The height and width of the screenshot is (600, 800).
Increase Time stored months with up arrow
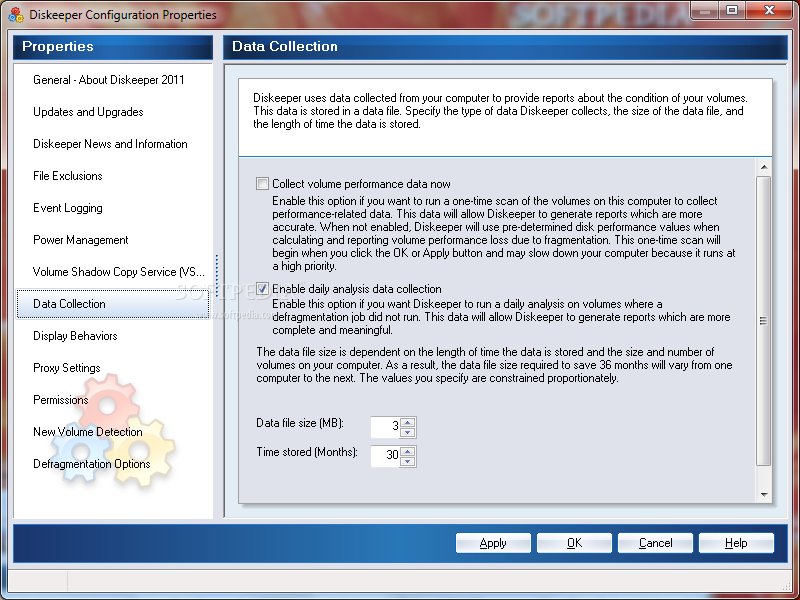(x=408, y=452)
